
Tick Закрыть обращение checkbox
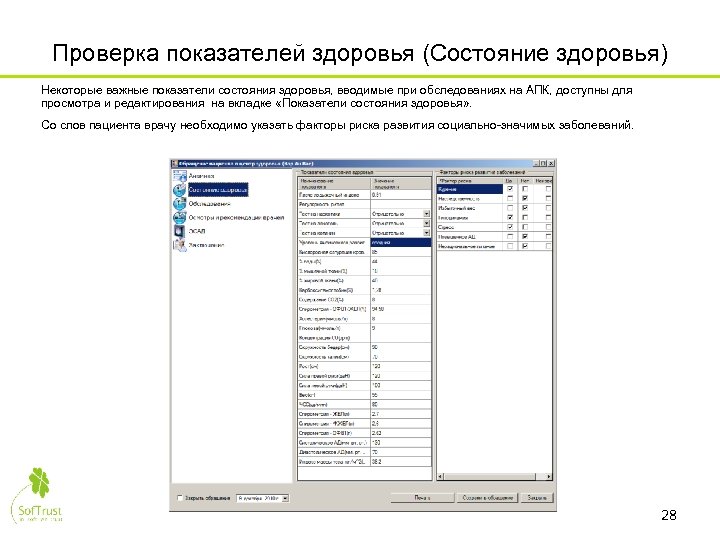click(x=180, y=498)
